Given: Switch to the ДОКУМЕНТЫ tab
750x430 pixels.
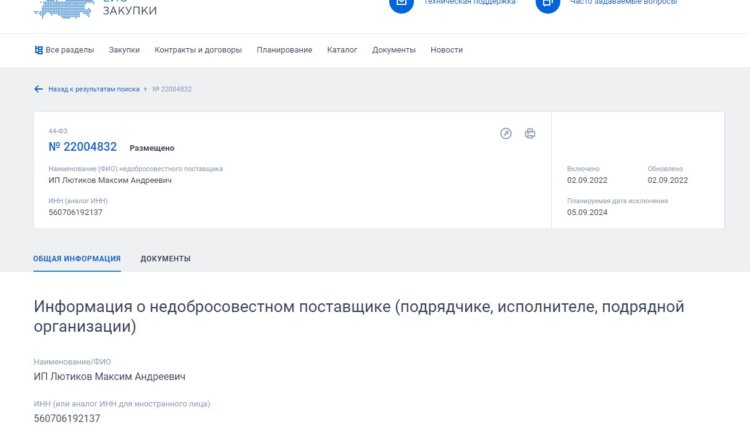Looking at the screenshot, I should point(165,259).
